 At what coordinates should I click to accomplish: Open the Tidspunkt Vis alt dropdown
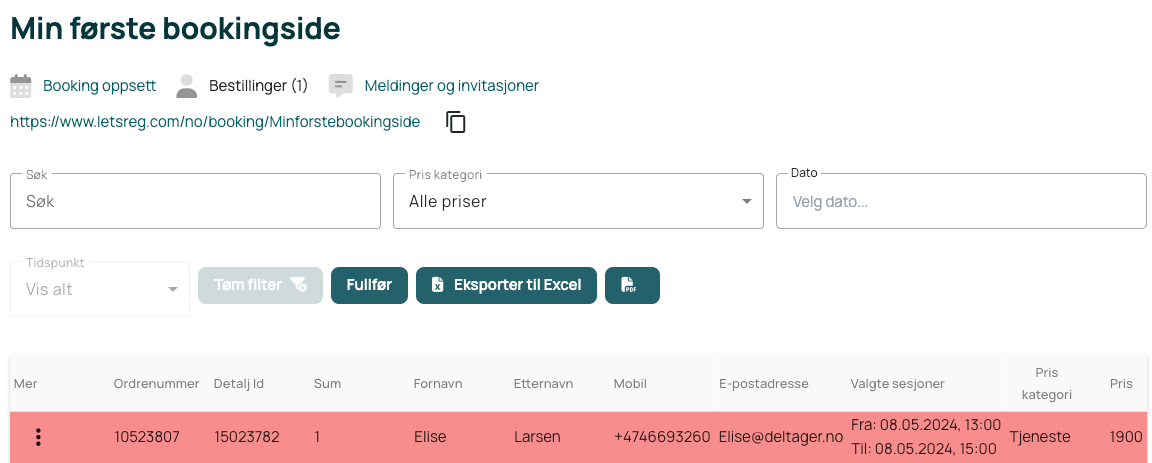(x=100, y=289)
